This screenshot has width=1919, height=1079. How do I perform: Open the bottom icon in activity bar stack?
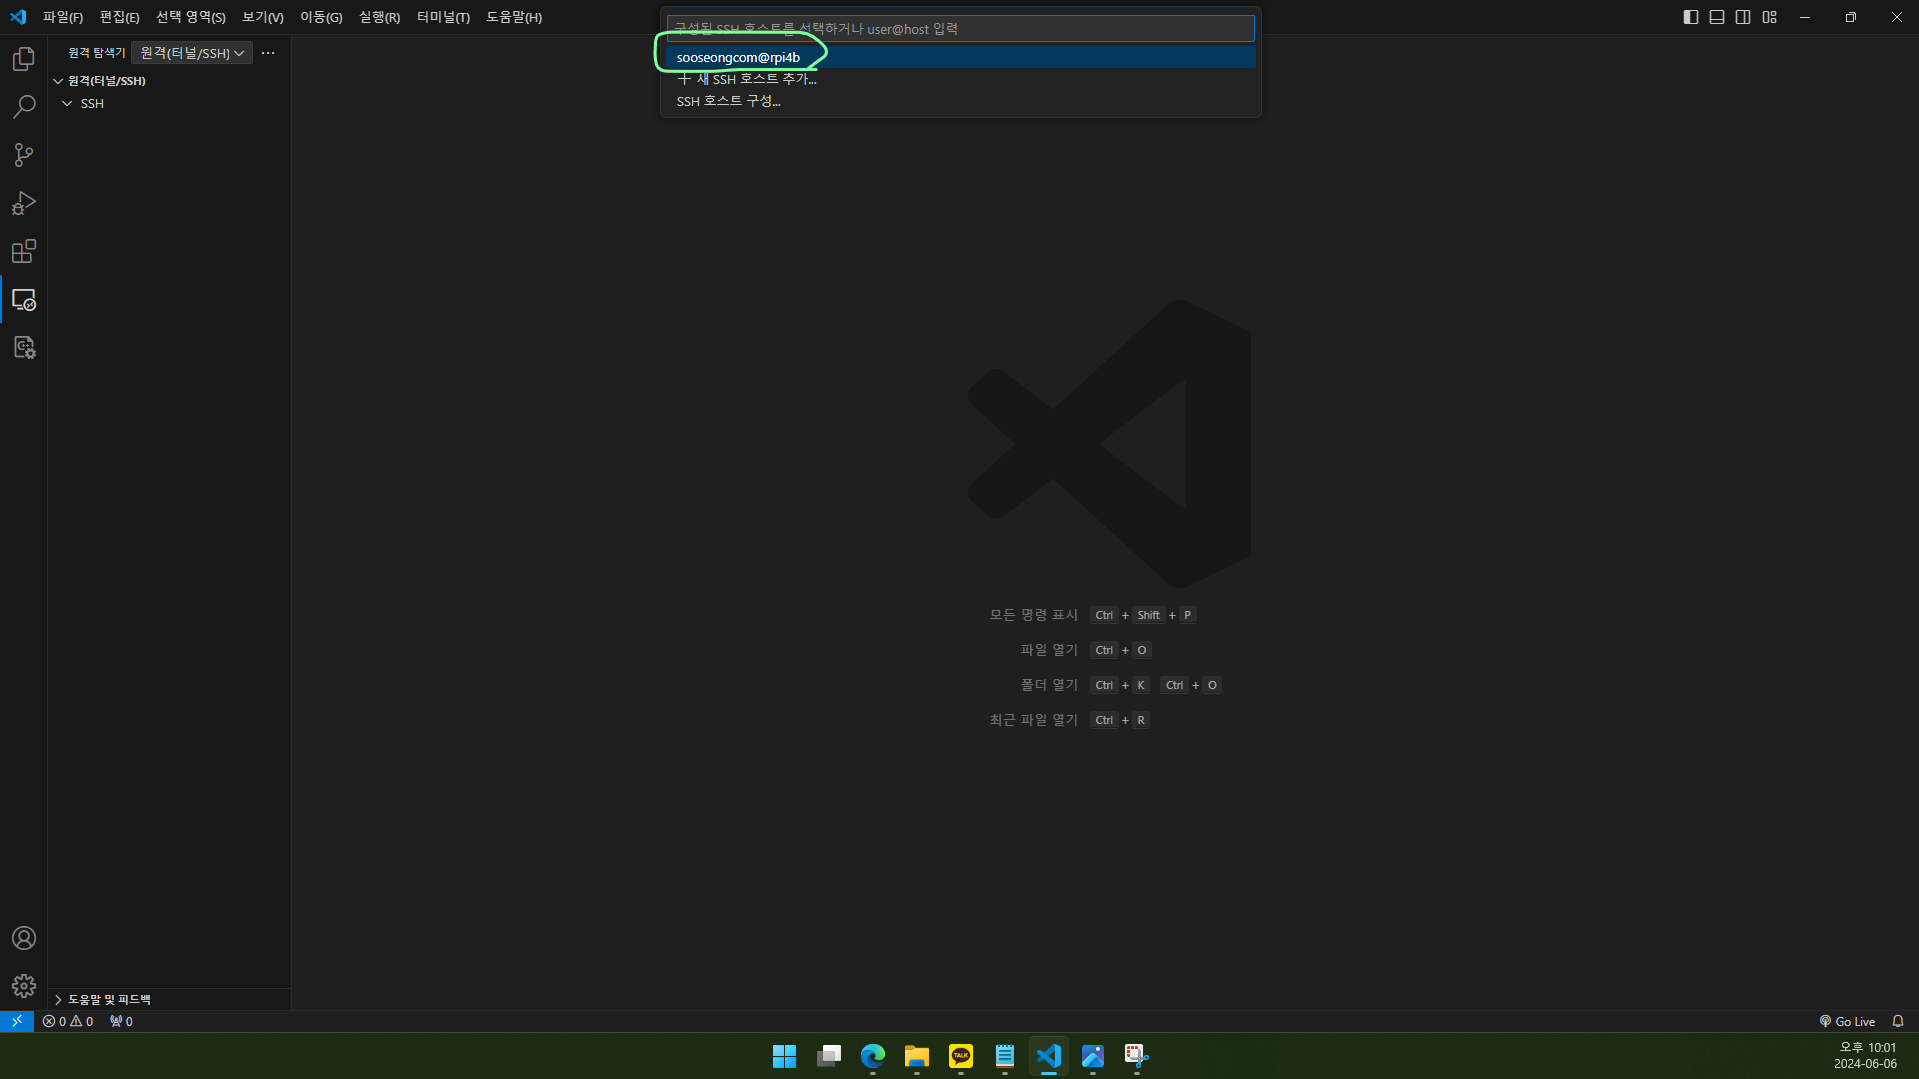(24, 347)
